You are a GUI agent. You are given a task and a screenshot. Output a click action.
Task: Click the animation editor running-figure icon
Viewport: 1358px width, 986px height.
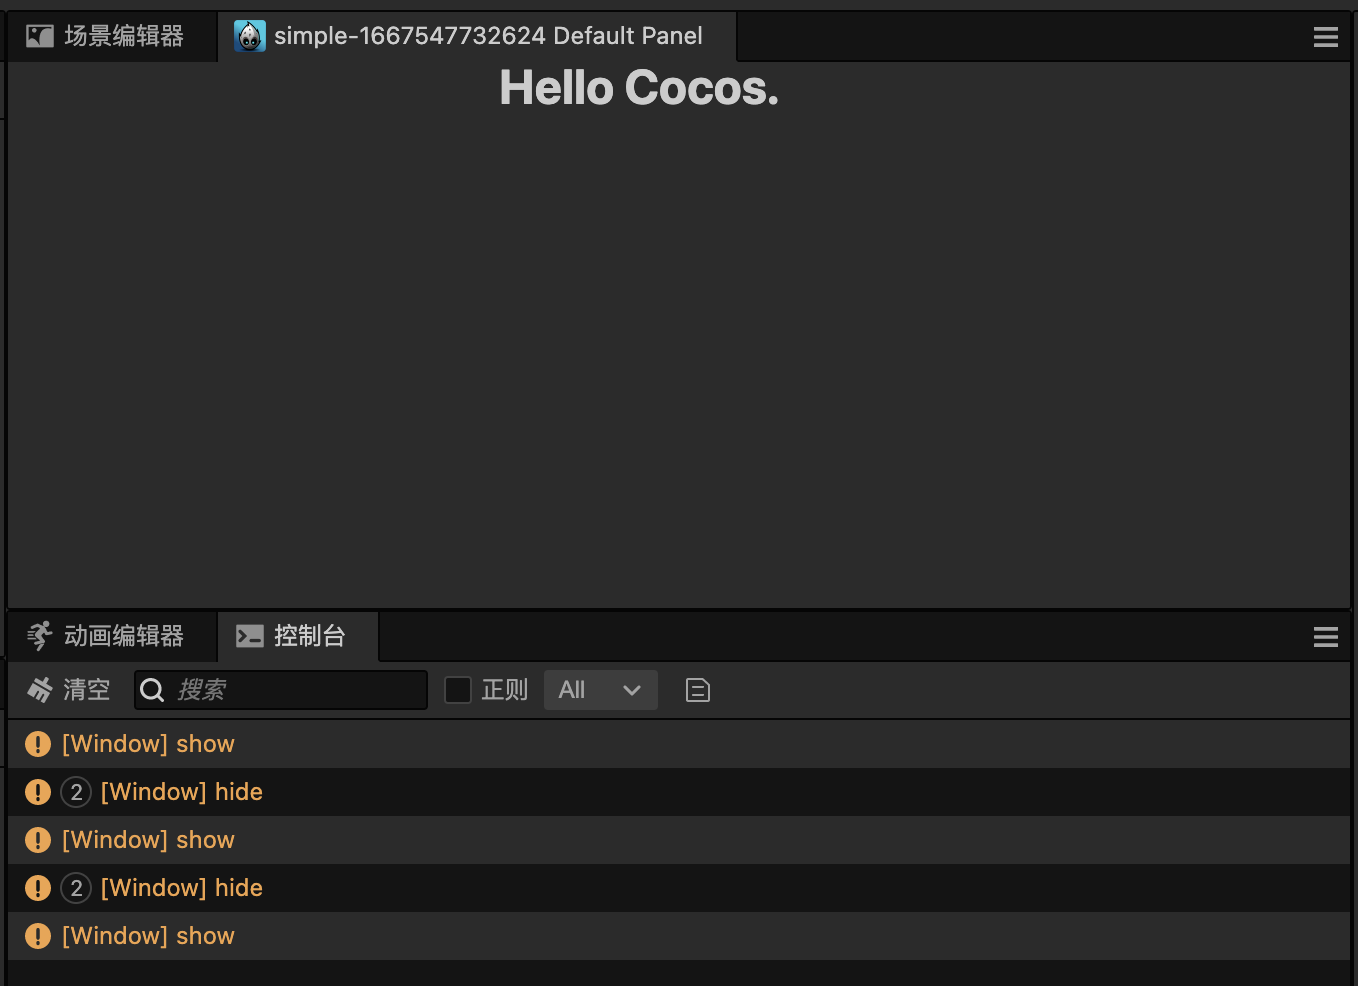tap(40, 636)
